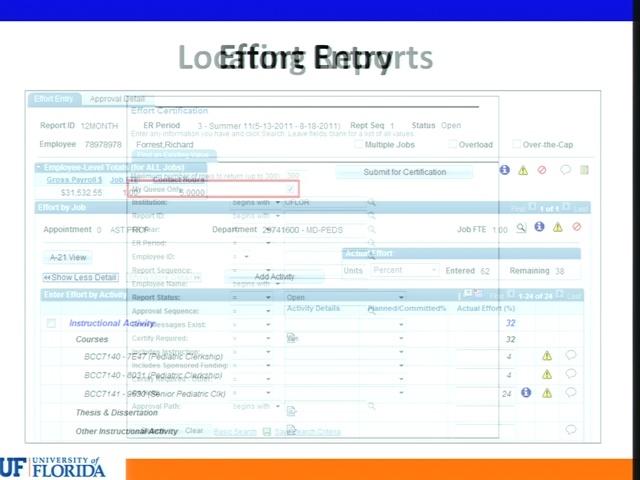The height and width of the screenshot is (480, 640).
Task: Click the info icon beside Submit for Certification
Action: point(504,170)
